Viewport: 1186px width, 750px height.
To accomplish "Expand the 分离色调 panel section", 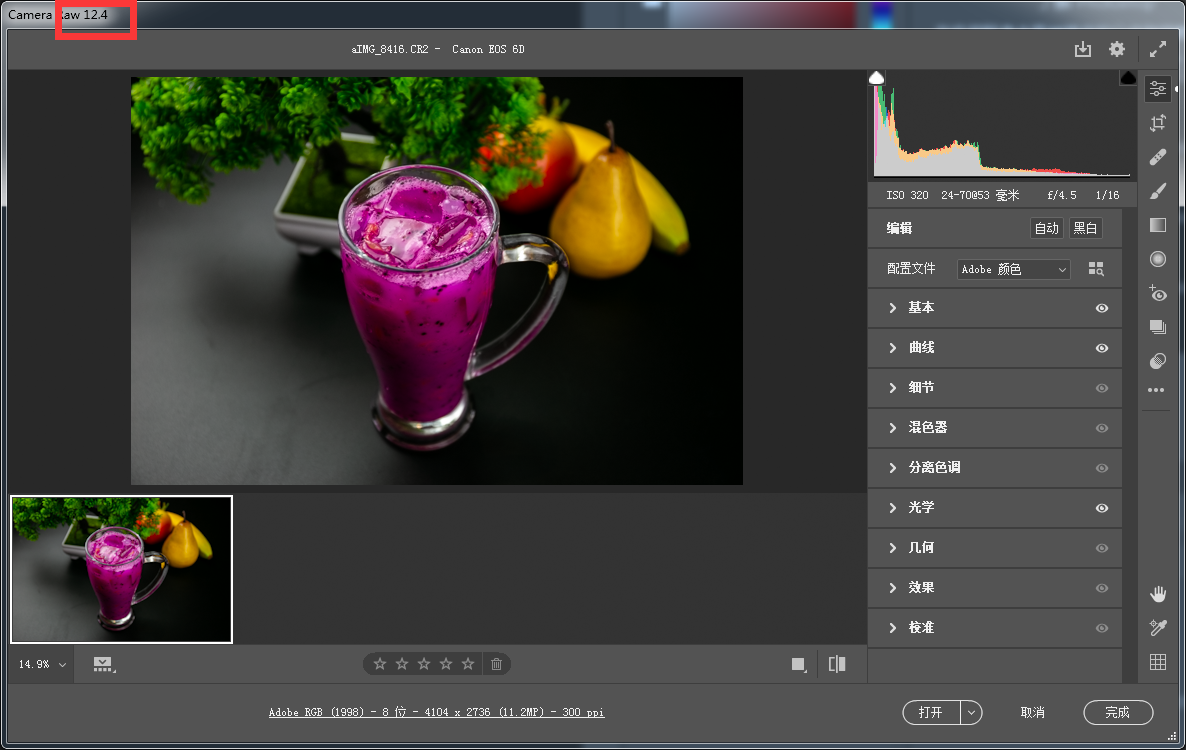I will coord(933,468).
